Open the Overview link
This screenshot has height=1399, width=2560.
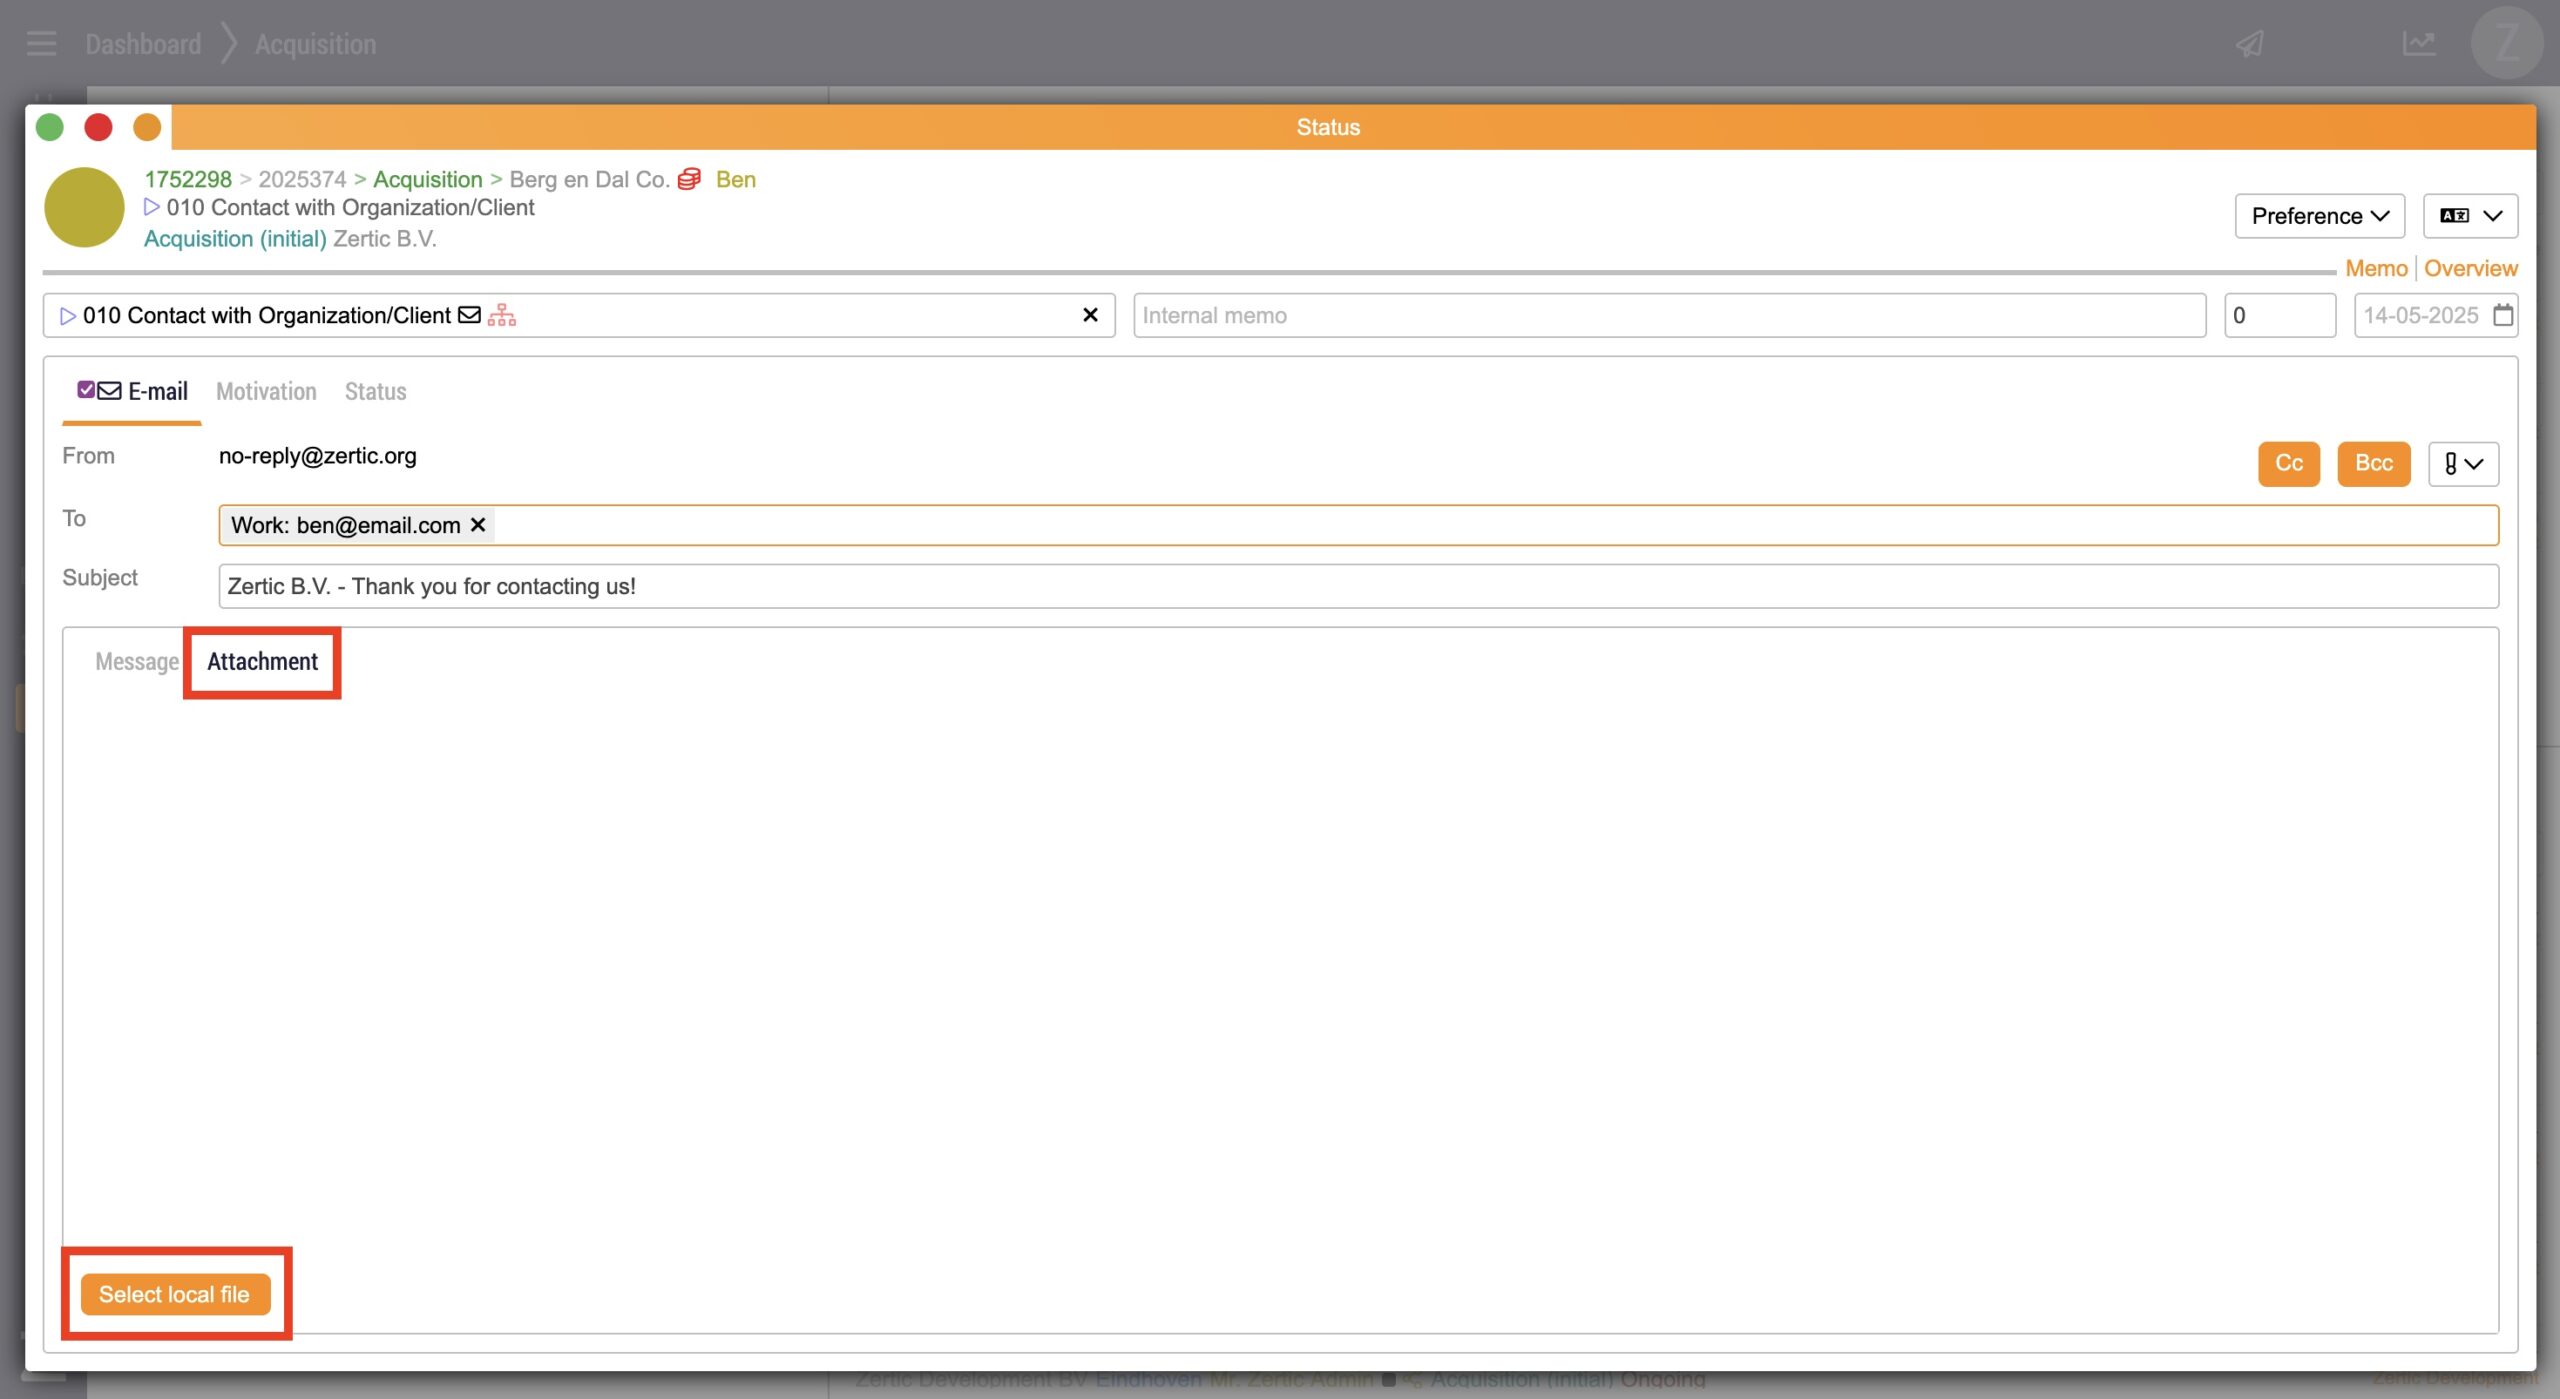coord(2470,268)
